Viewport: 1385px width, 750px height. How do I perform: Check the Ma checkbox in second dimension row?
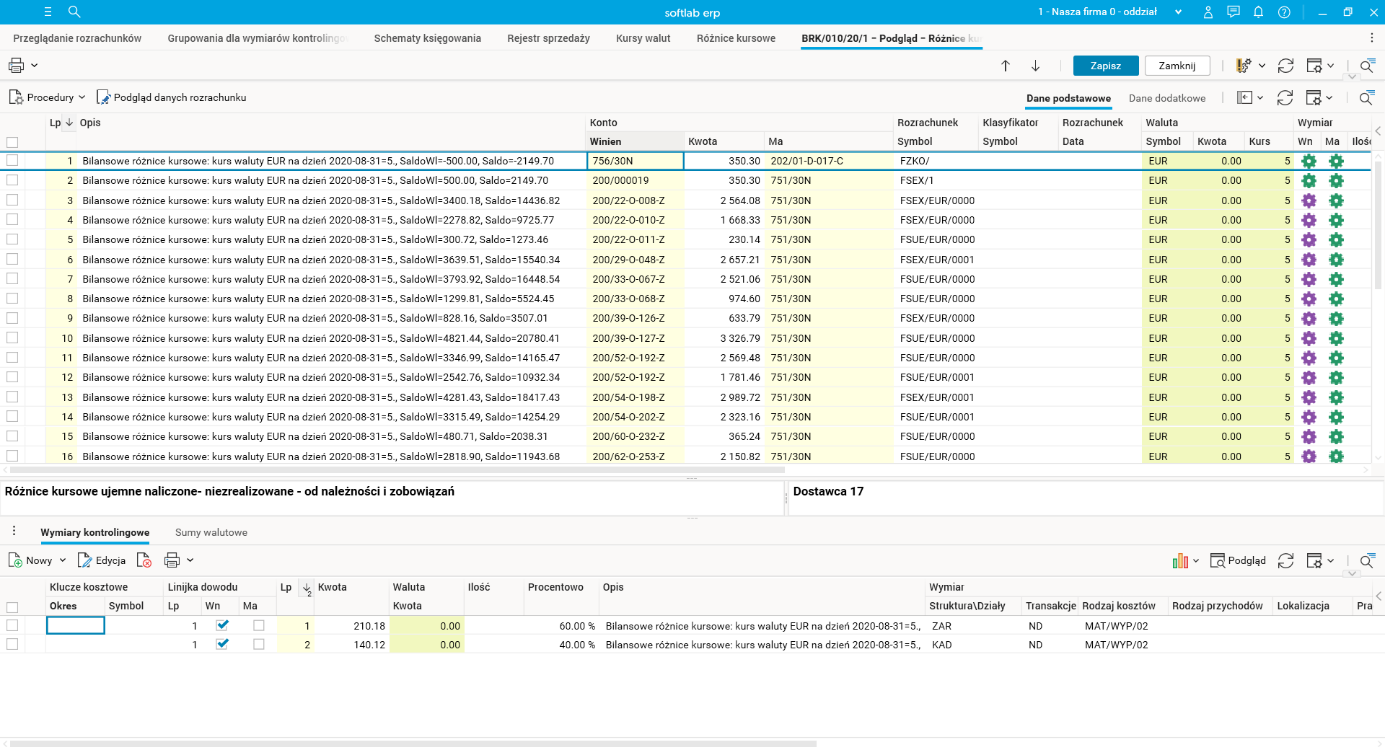pos(258,645)
